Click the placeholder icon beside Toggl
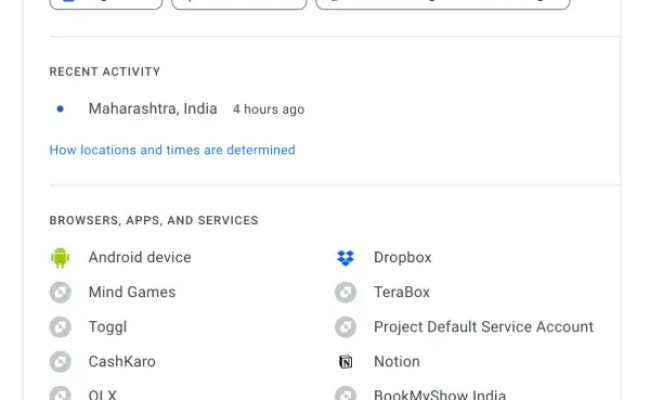The height and width of the screenshot is (400, 650). click(x=60, y=327)
